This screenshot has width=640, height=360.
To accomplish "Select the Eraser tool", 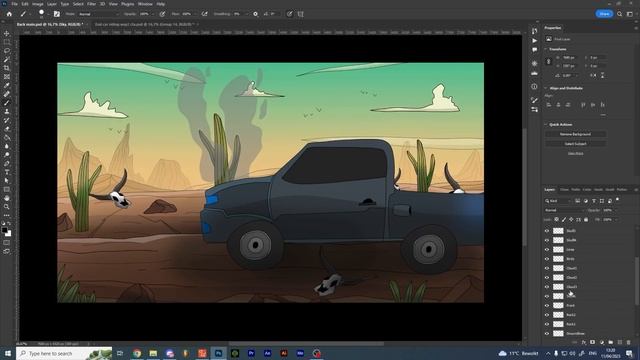I will click(x=7, y=129).
